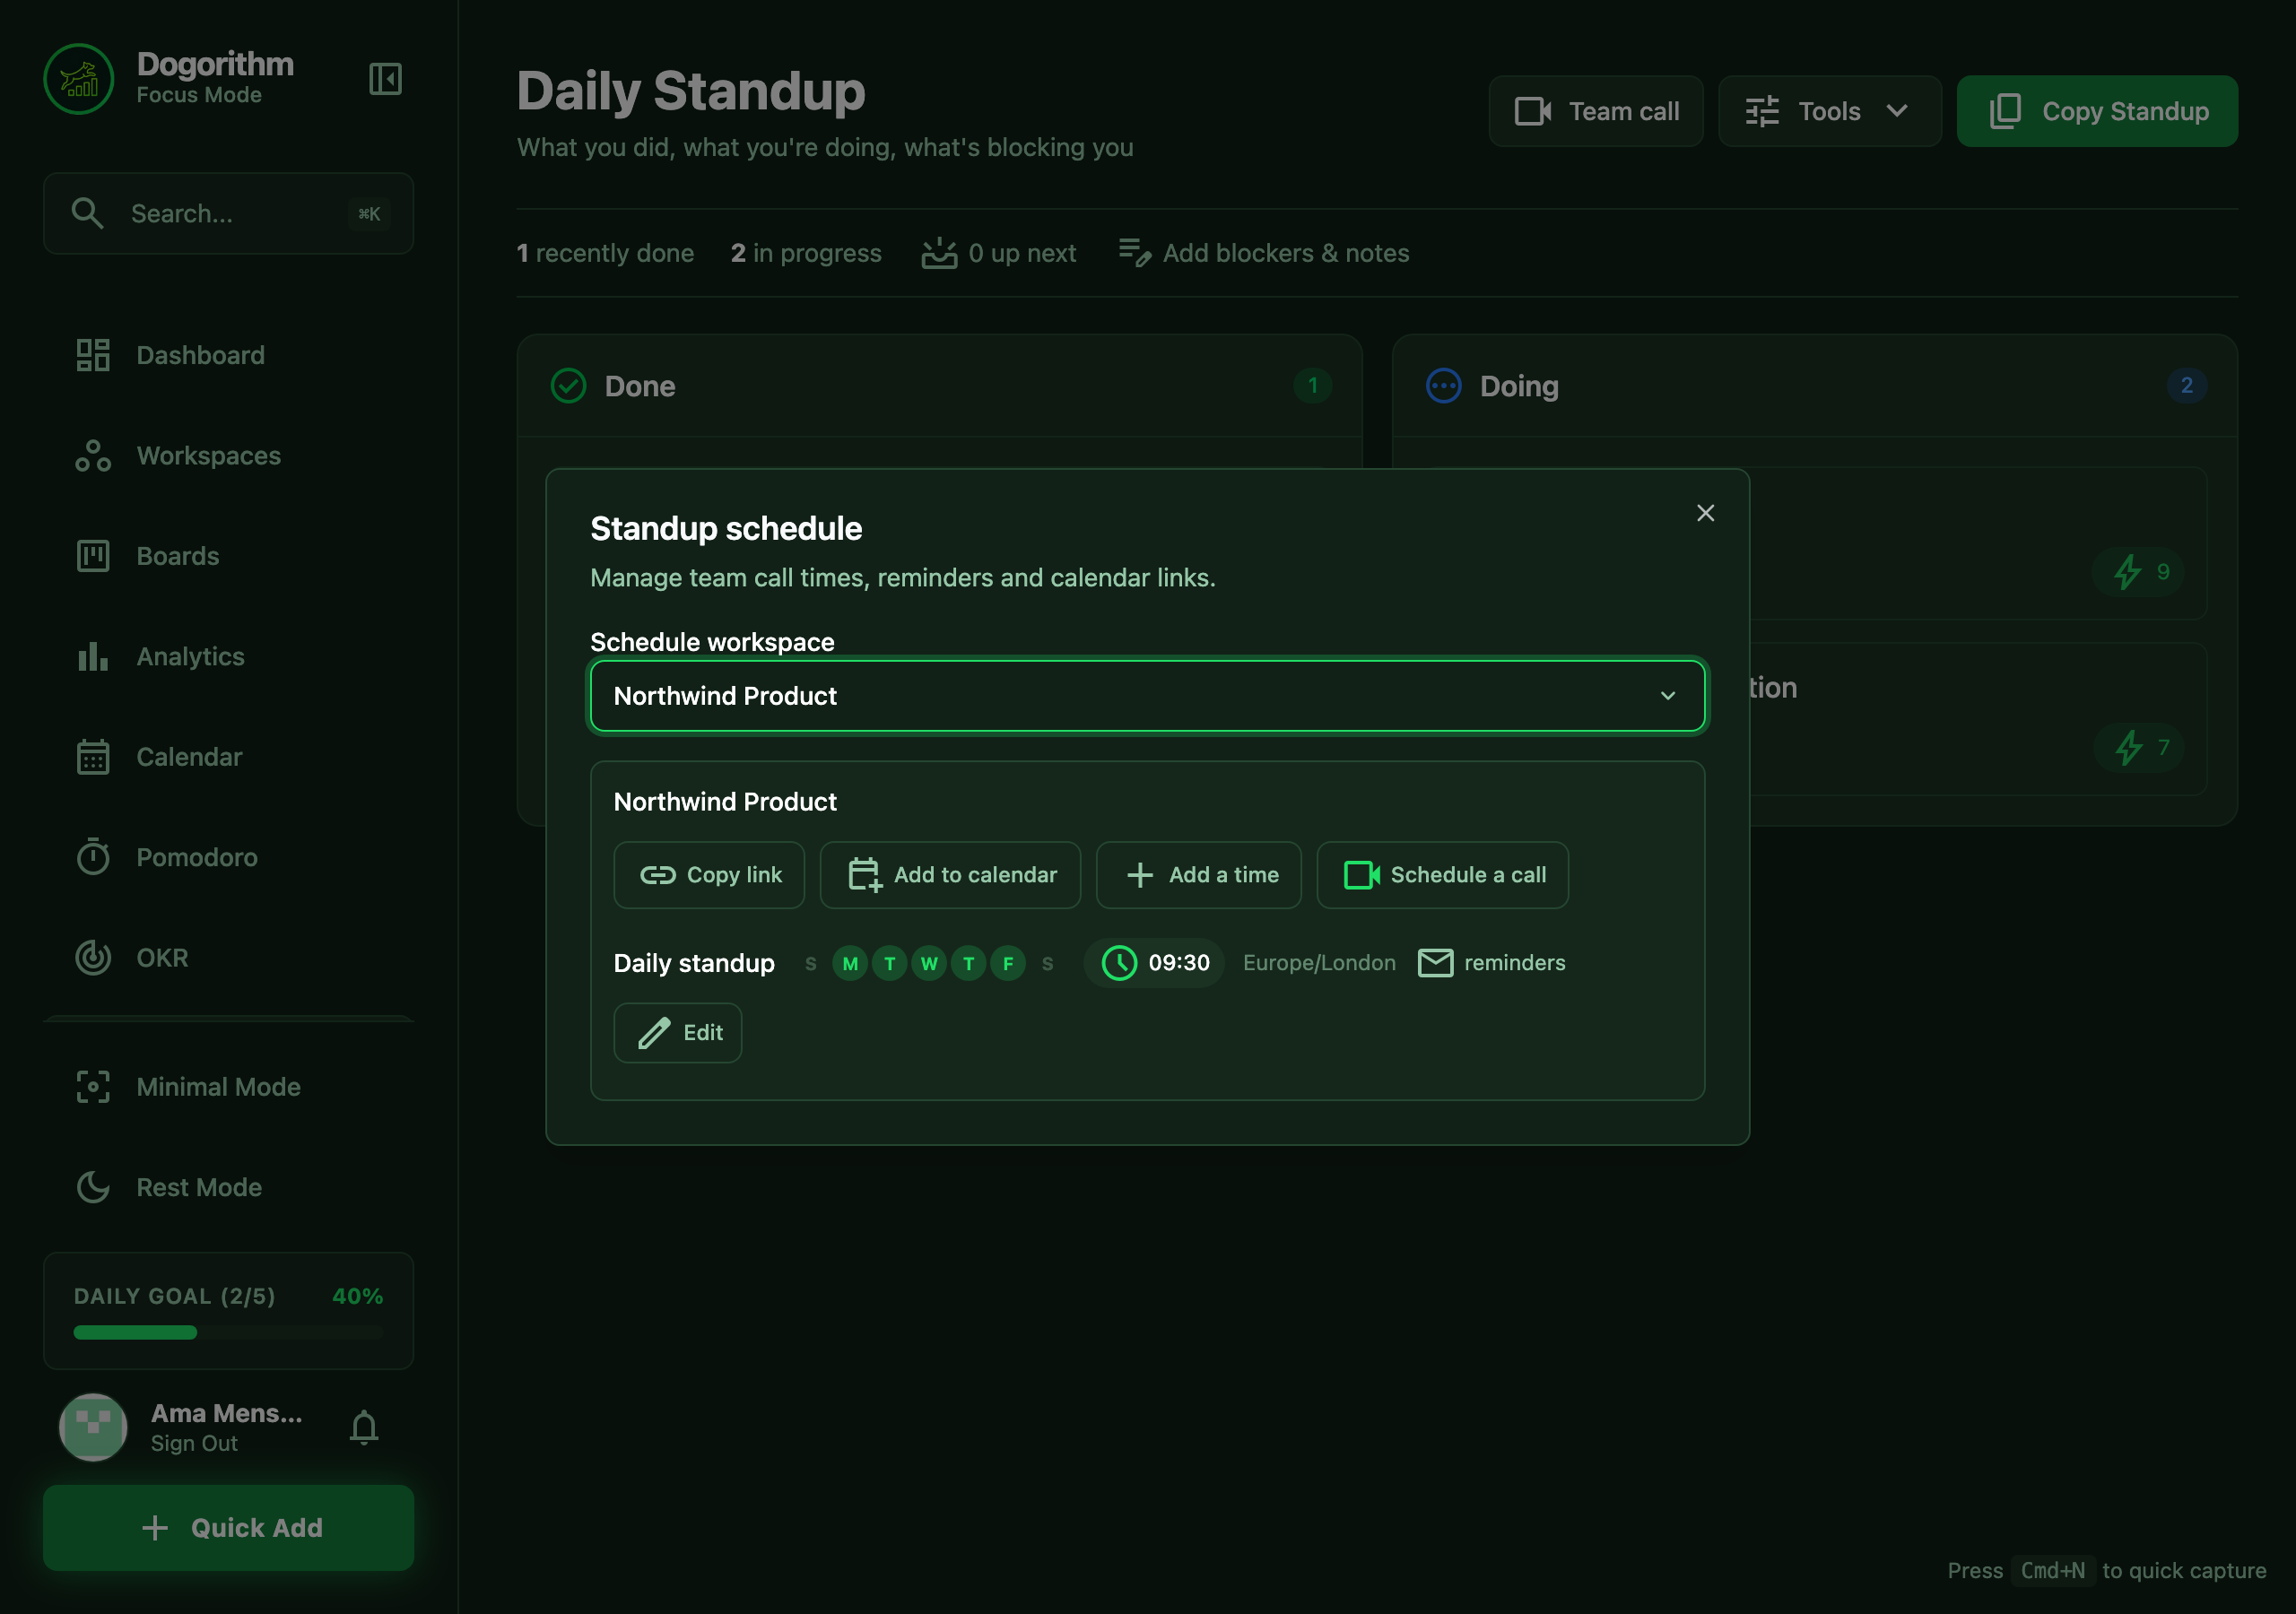Click Add to calendar button
This screenshot has width=2296, height=1614.
pyautogui.click(x=950, y=875)
